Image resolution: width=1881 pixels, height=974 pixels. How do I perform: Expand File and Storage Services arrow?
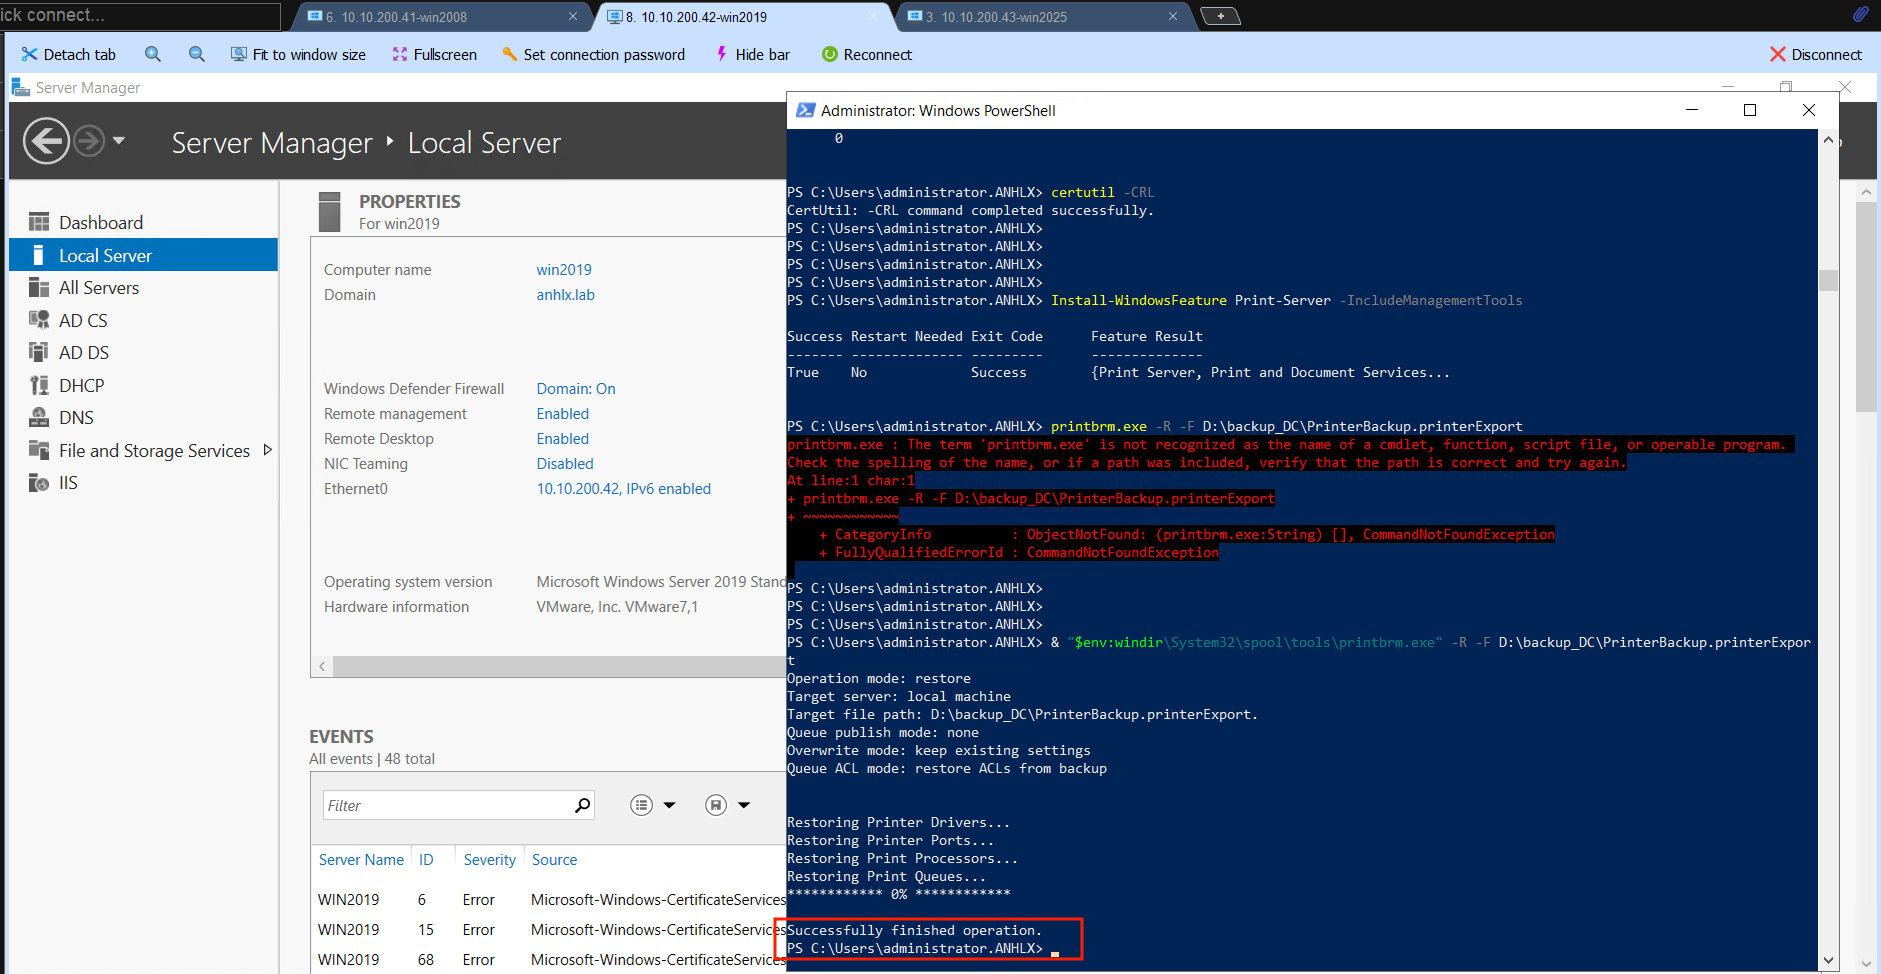click(x=267, y=450)
